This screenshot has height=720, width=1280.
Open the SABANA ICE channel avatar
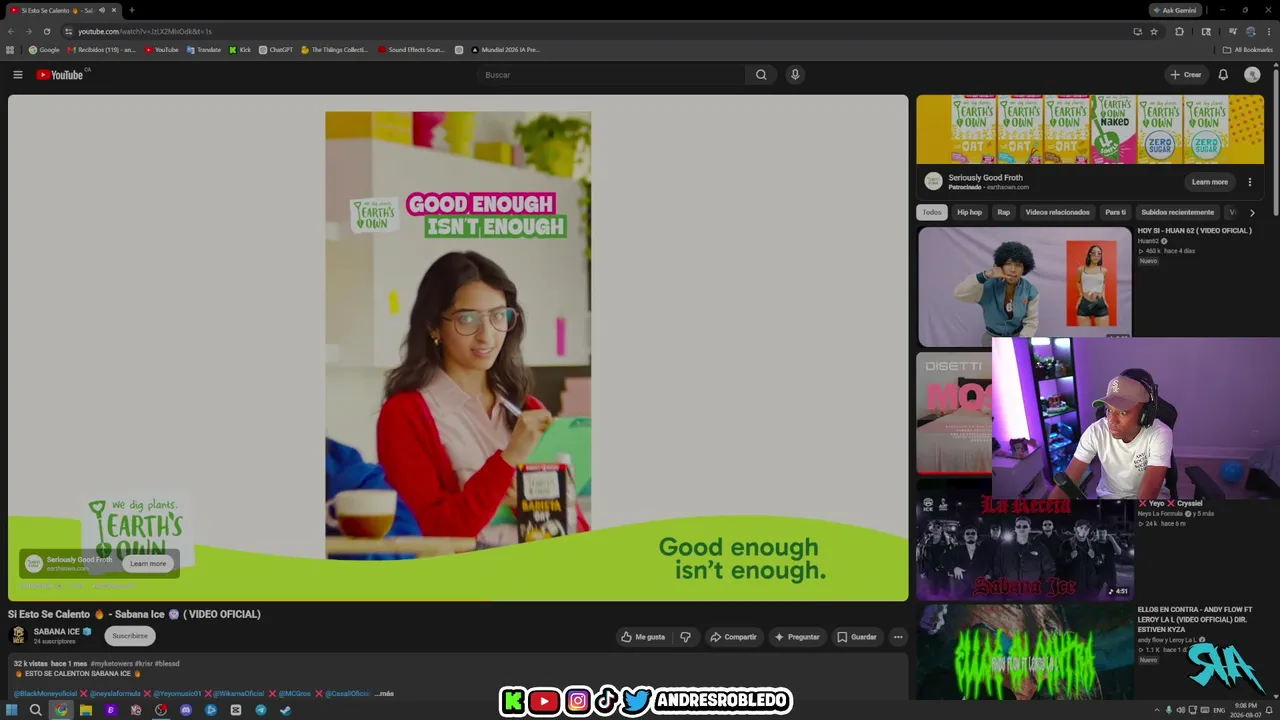pyautogui.click(x=18, y=636)
